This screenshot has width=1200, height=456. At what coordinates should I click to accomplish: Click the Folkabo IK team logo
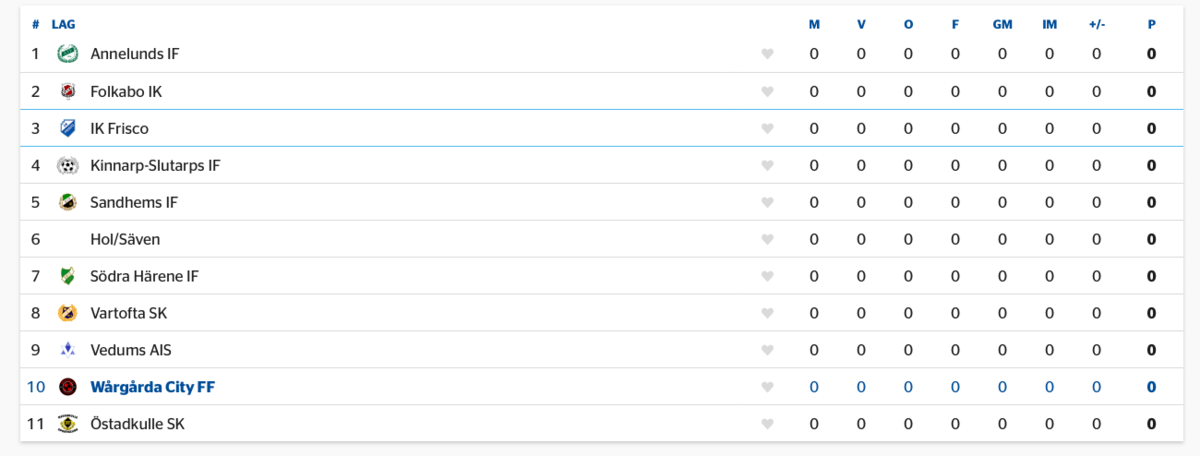point(67,91)
